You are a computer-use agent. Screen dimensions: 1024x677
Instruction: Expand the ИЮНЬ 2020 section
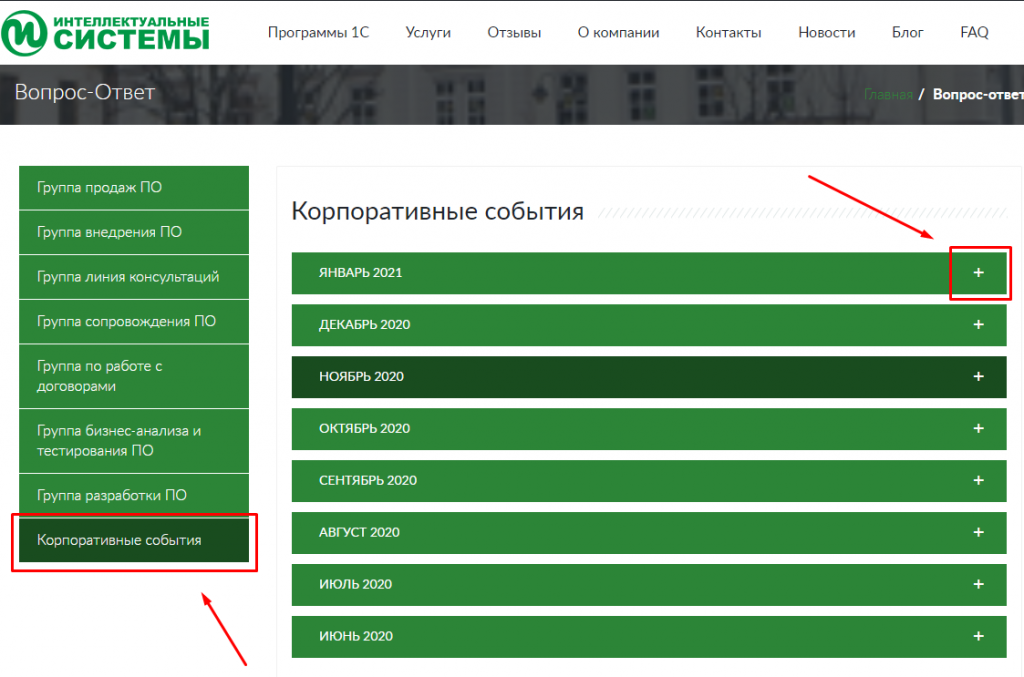tap(979, 636)
